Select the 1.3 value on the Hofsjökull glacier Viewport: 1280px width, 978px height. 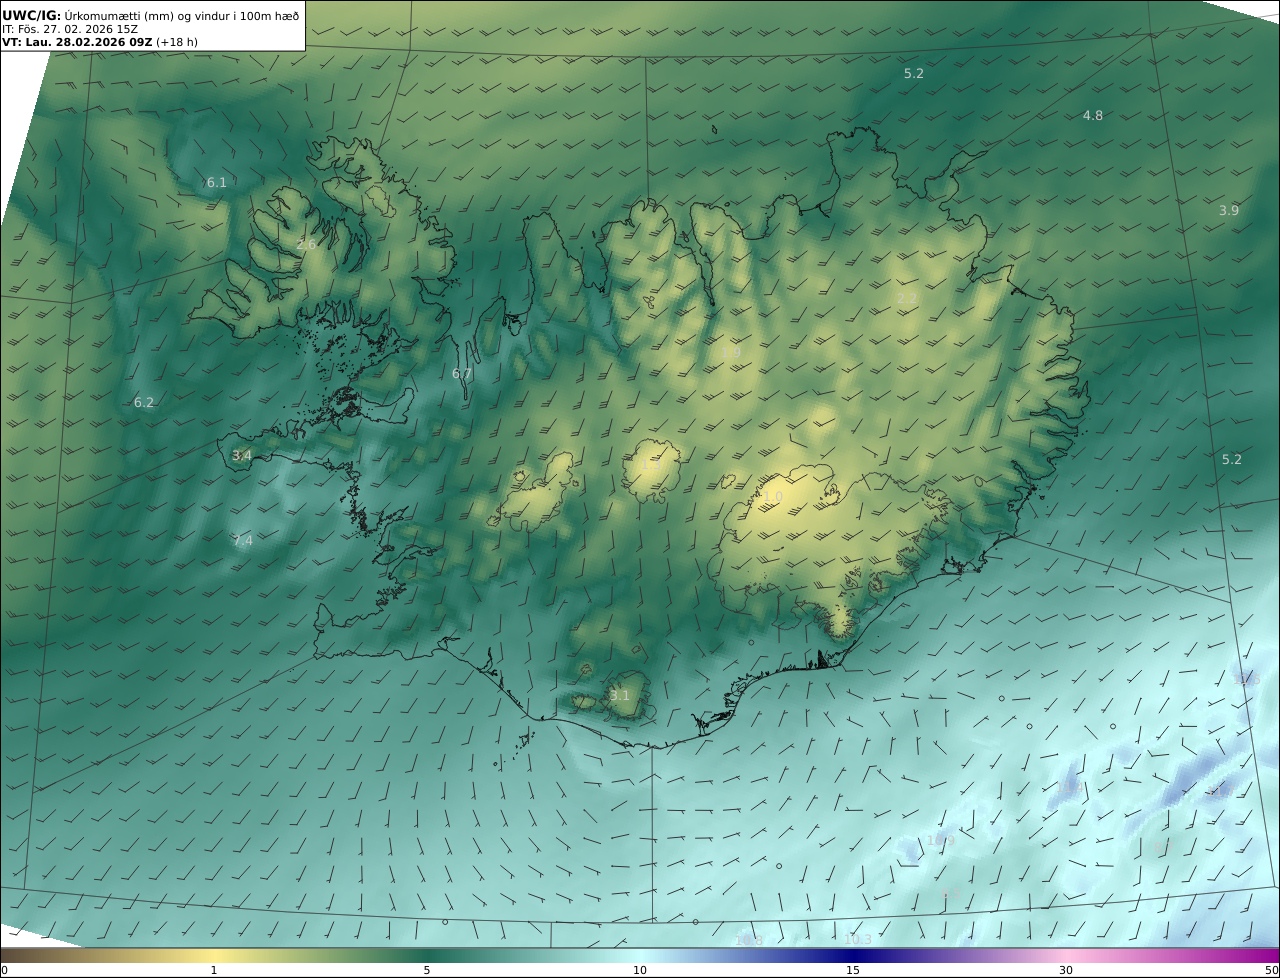click(x=650, y=467)
